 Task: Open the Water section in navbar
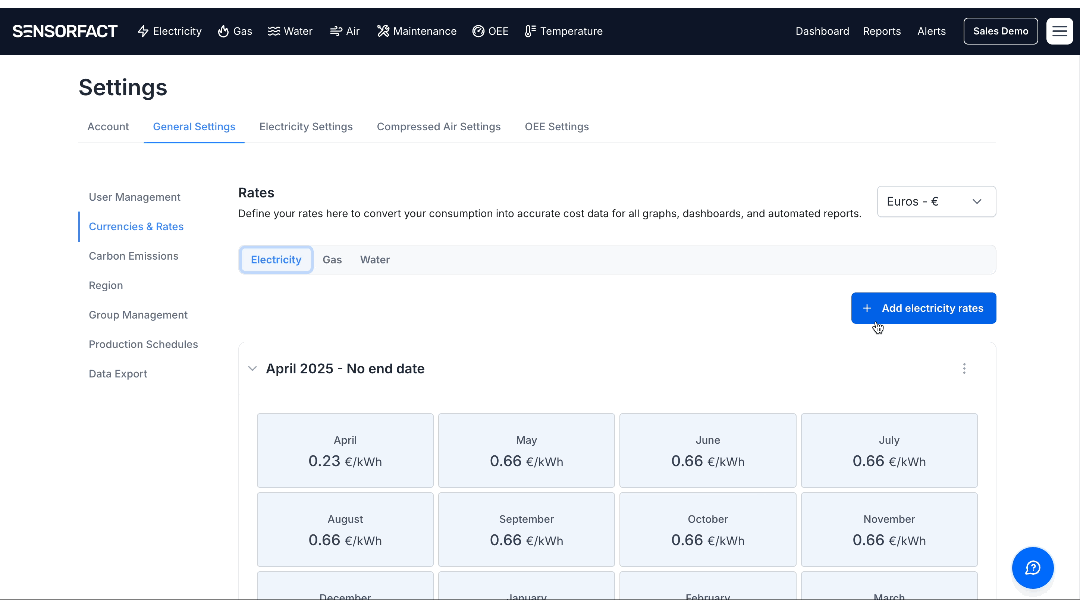(x=290, y=31)
